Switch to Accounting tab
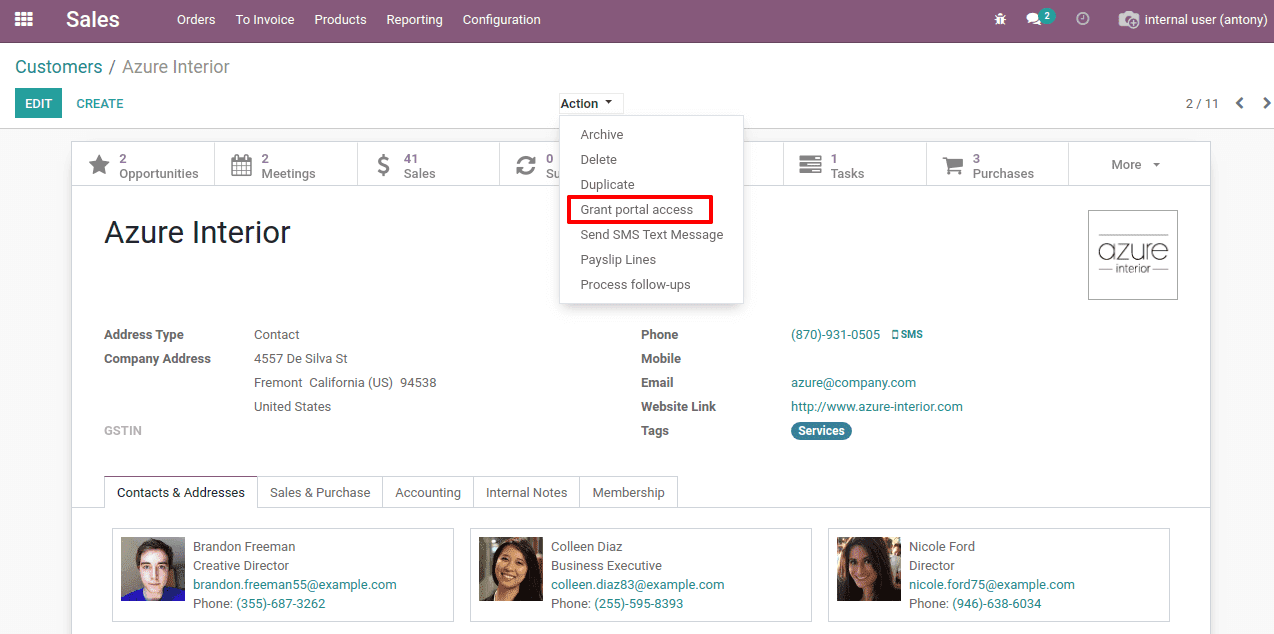1274x634 pixels. coord(428,493)
